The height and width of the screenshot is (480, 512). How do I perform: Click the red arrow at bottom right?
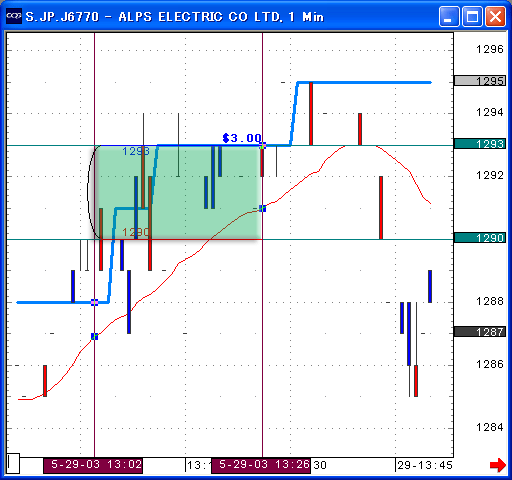(x=498, y=465)
